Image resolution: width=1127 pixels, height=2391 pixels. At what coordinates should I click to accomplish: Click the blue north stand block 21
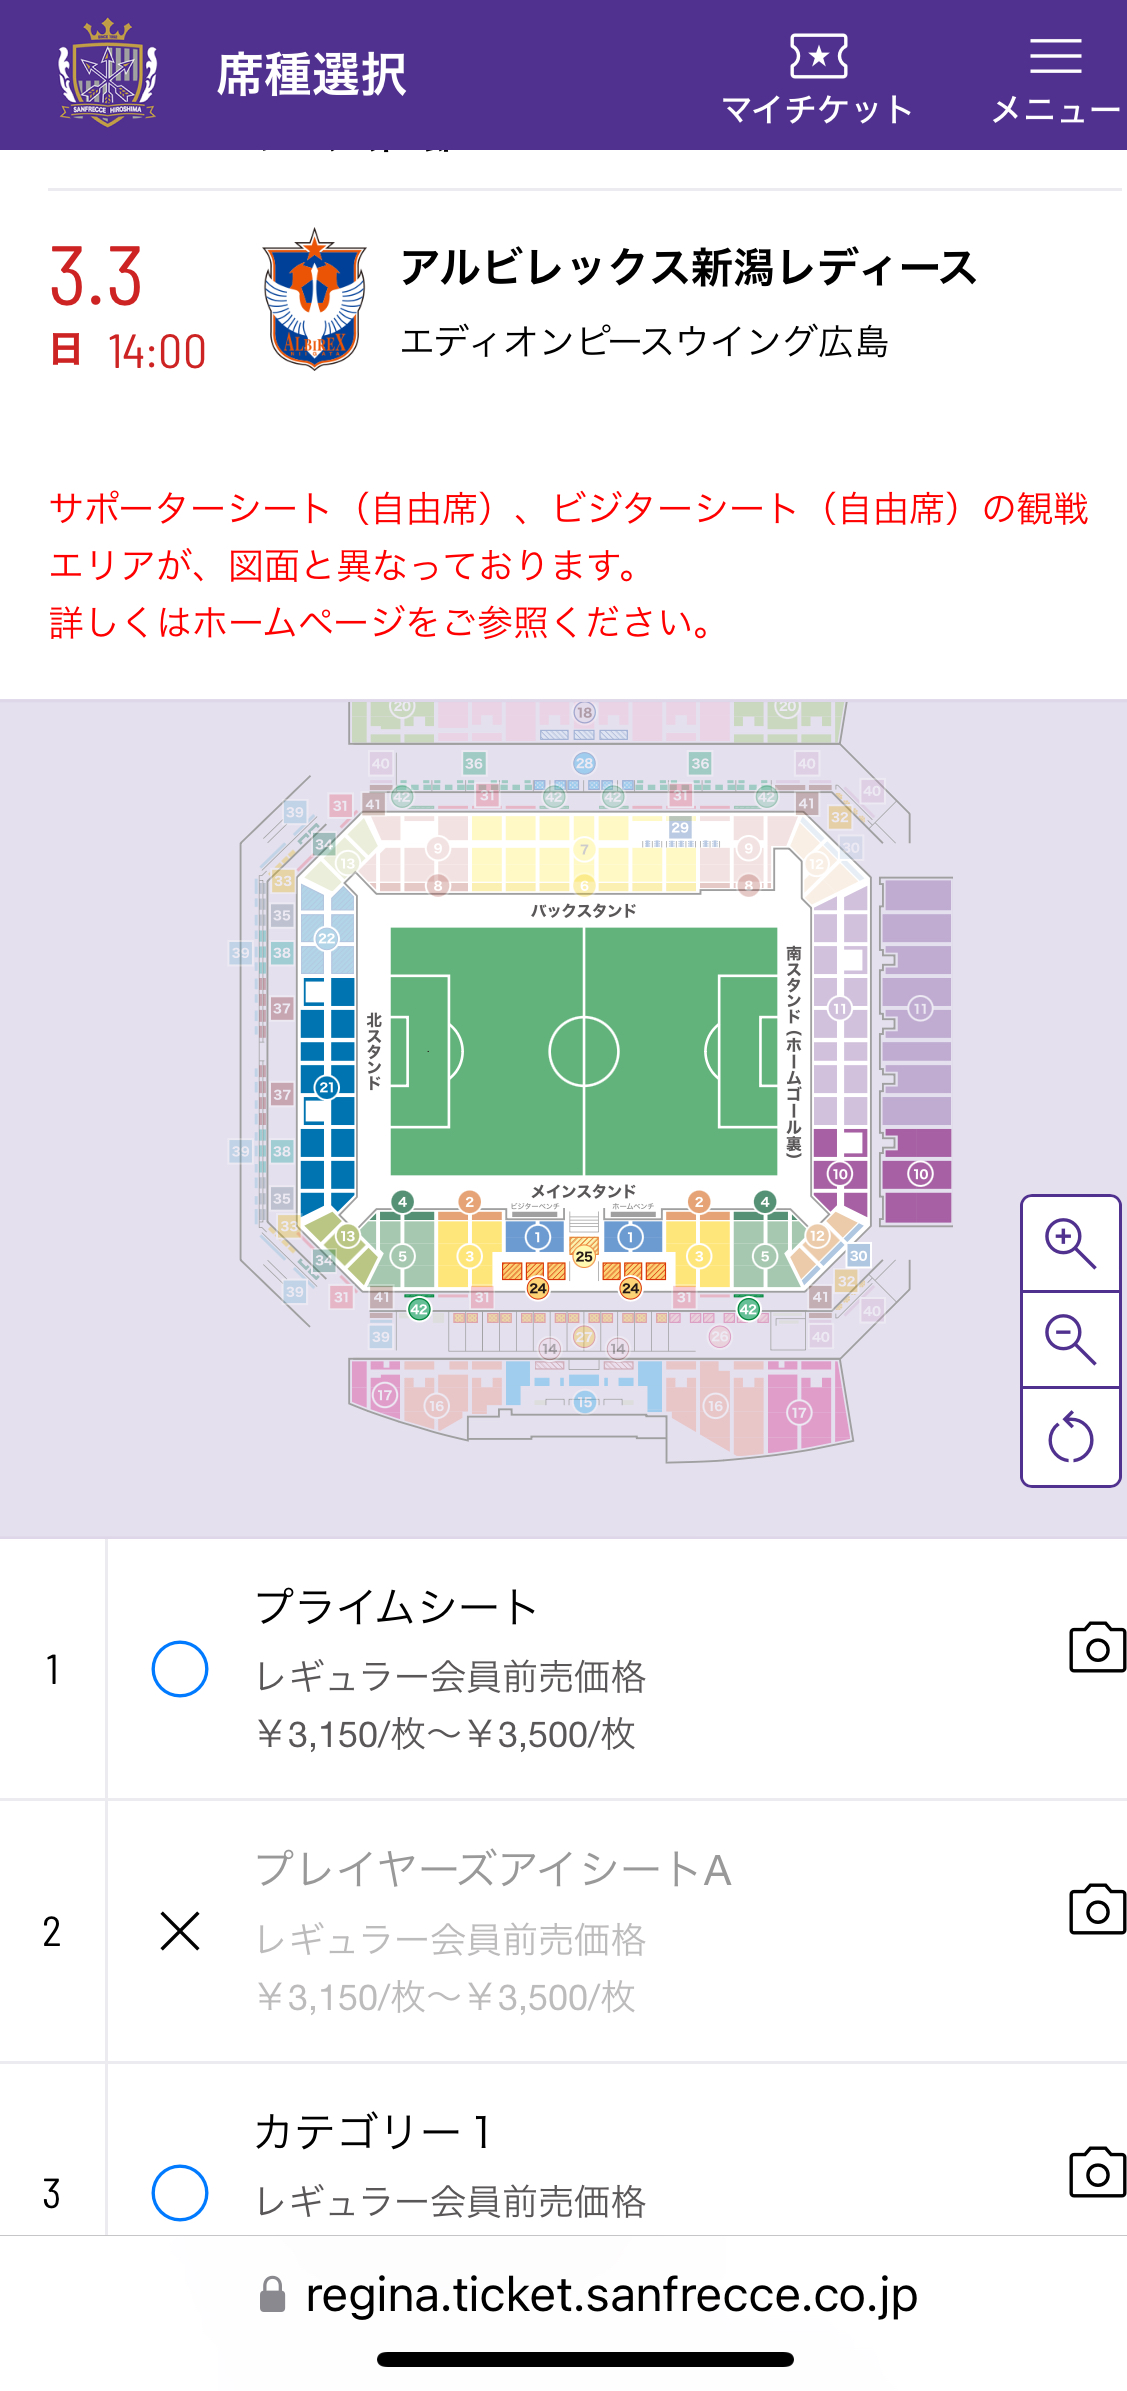[327, 1087]
